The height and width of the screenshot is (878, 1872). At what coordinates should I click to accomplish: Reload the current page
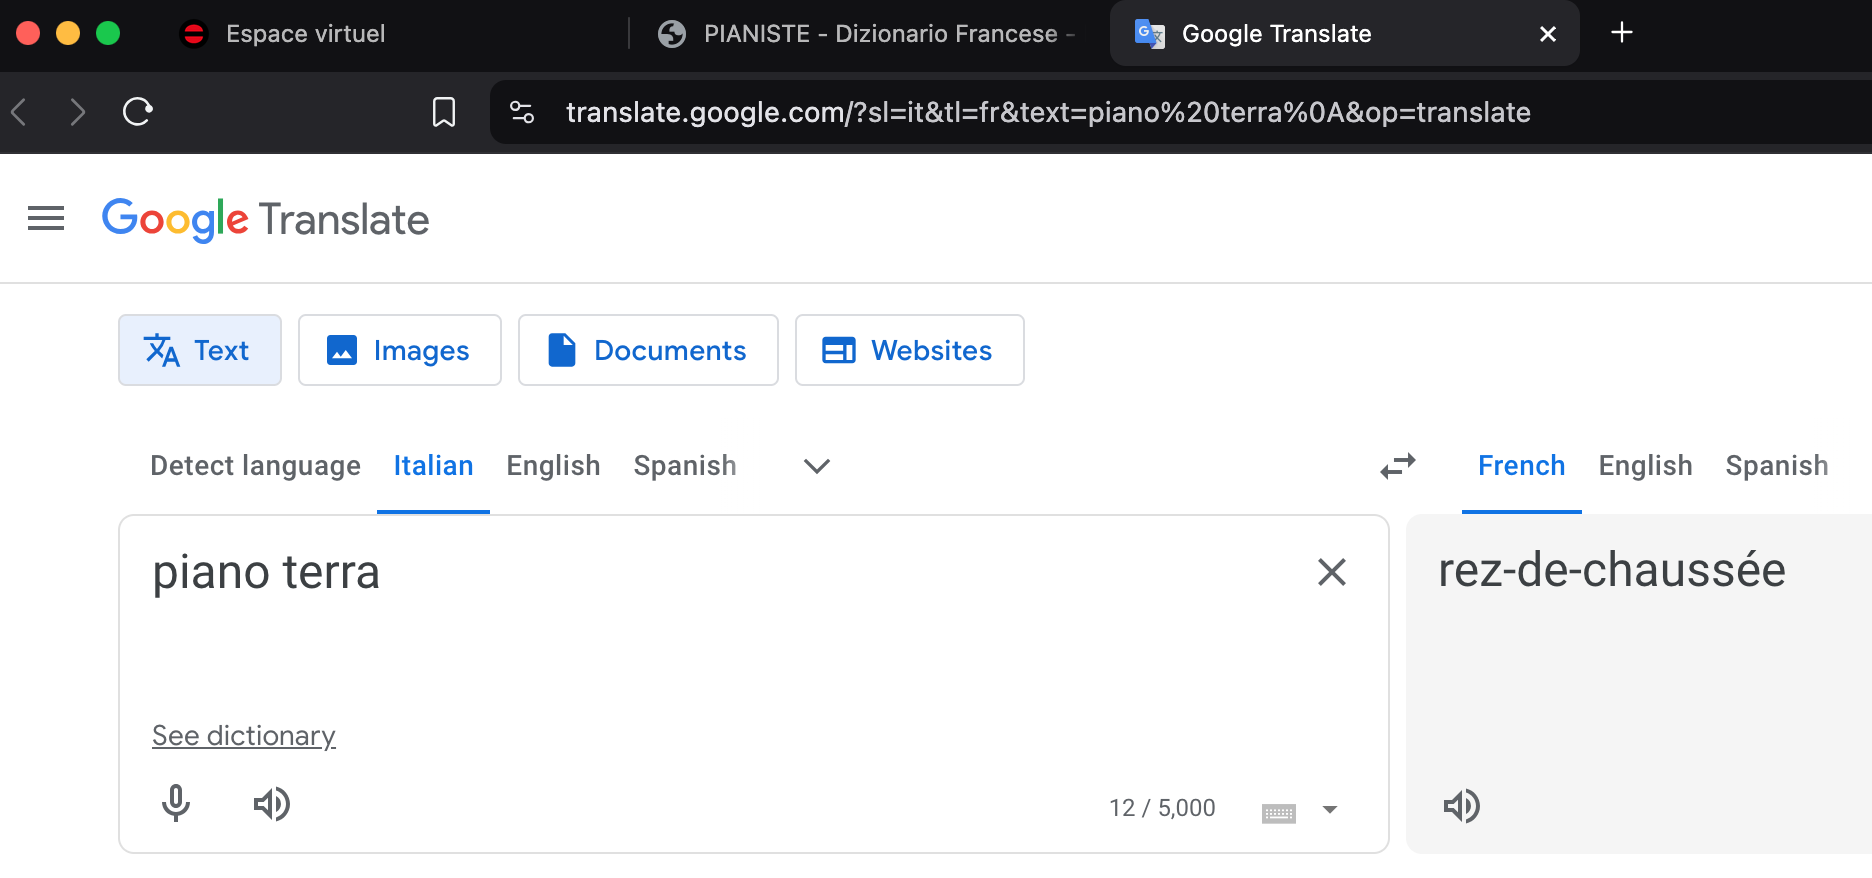(137, 112)
